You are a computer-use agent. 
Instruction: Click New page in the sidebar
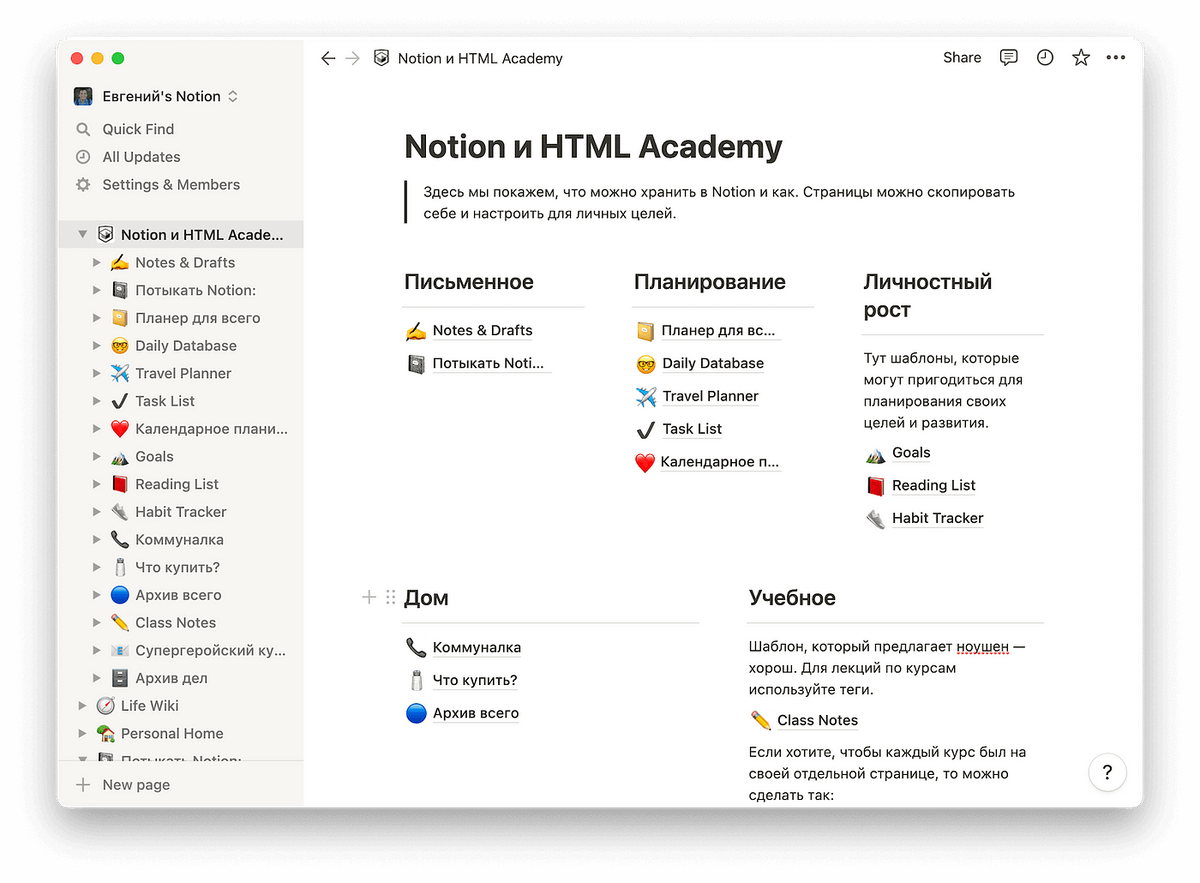tap(136, 785)
